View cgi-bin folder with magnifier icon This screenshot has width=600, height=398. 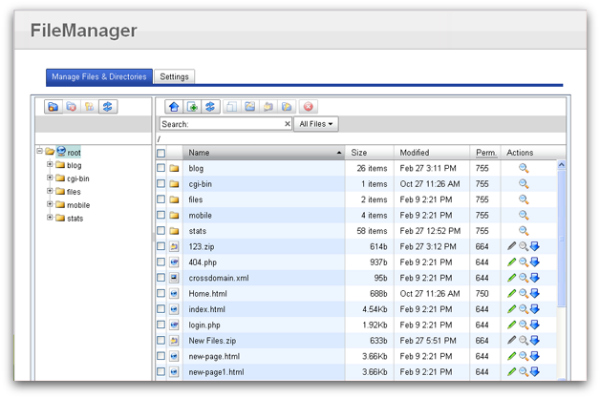(524, 184)
